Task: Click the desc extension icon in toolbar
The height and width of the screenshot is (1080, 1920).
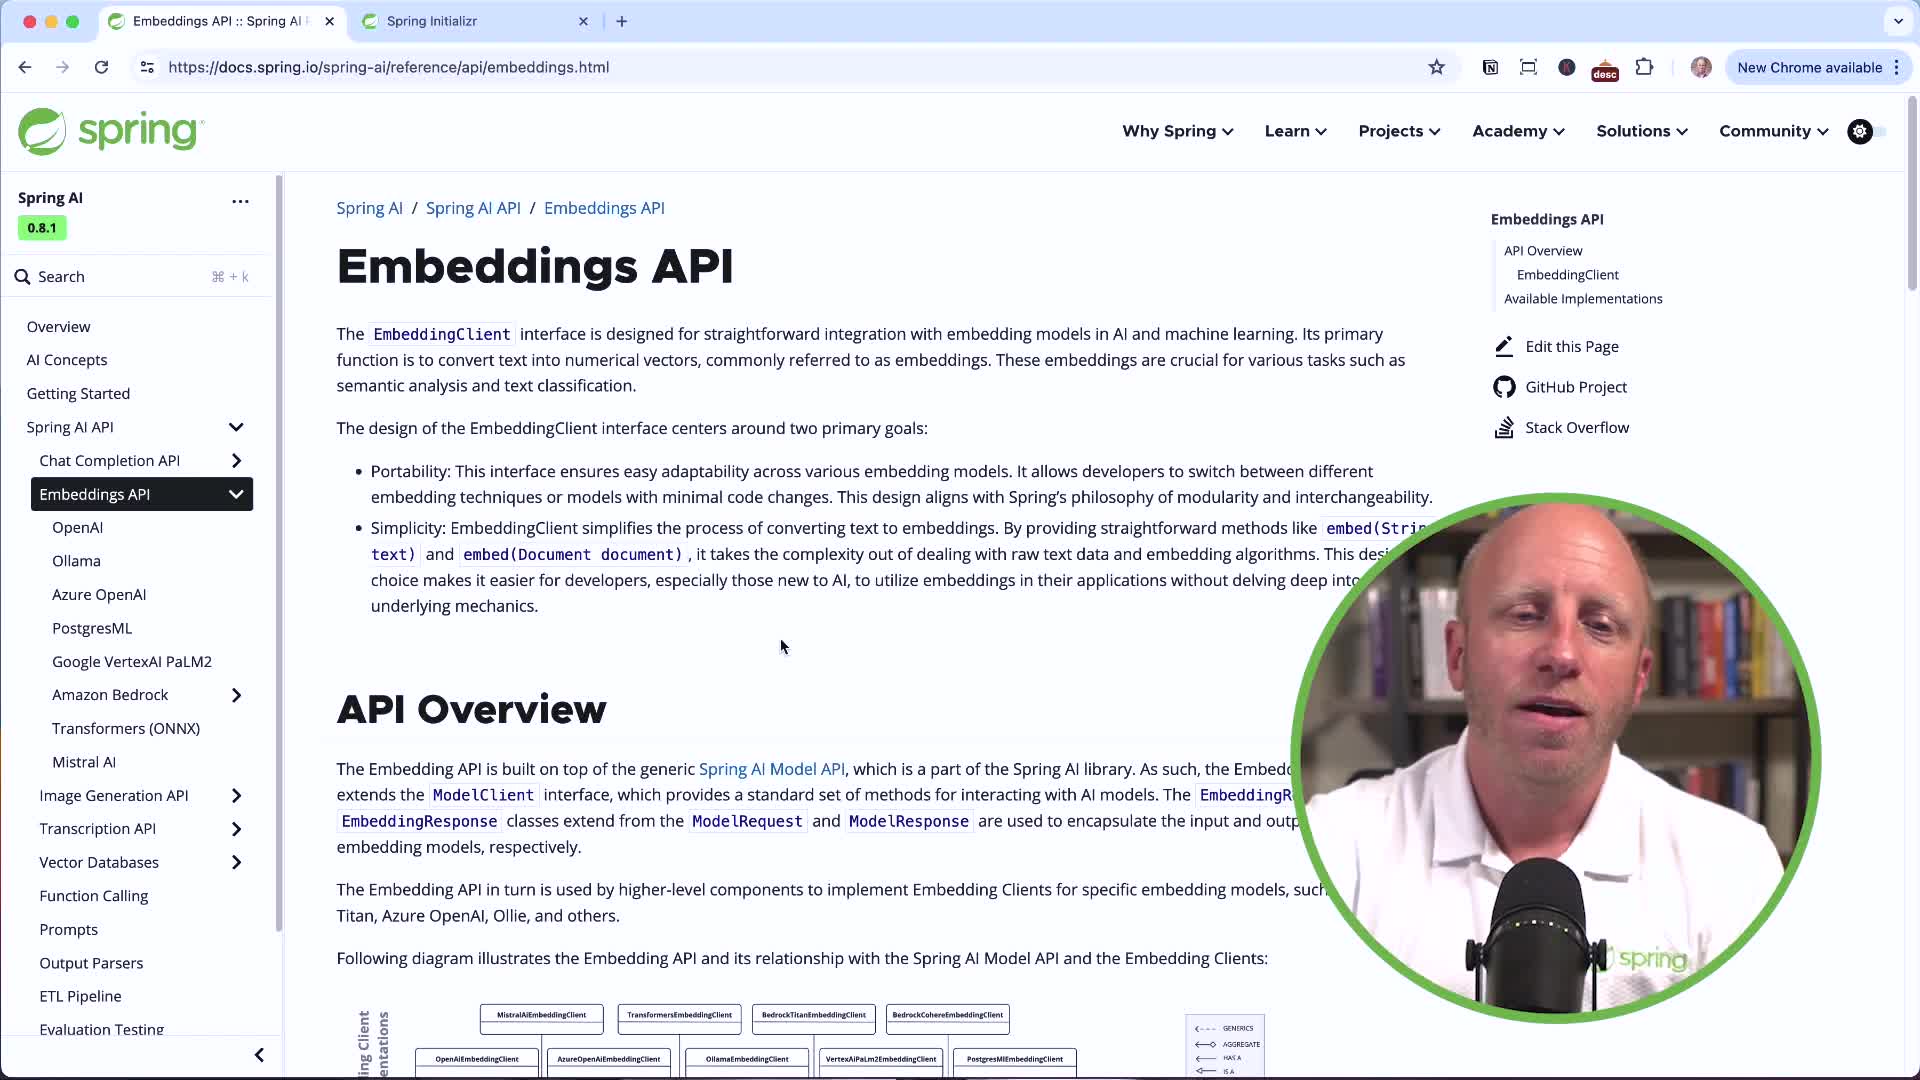Action: coord(1605,69)
